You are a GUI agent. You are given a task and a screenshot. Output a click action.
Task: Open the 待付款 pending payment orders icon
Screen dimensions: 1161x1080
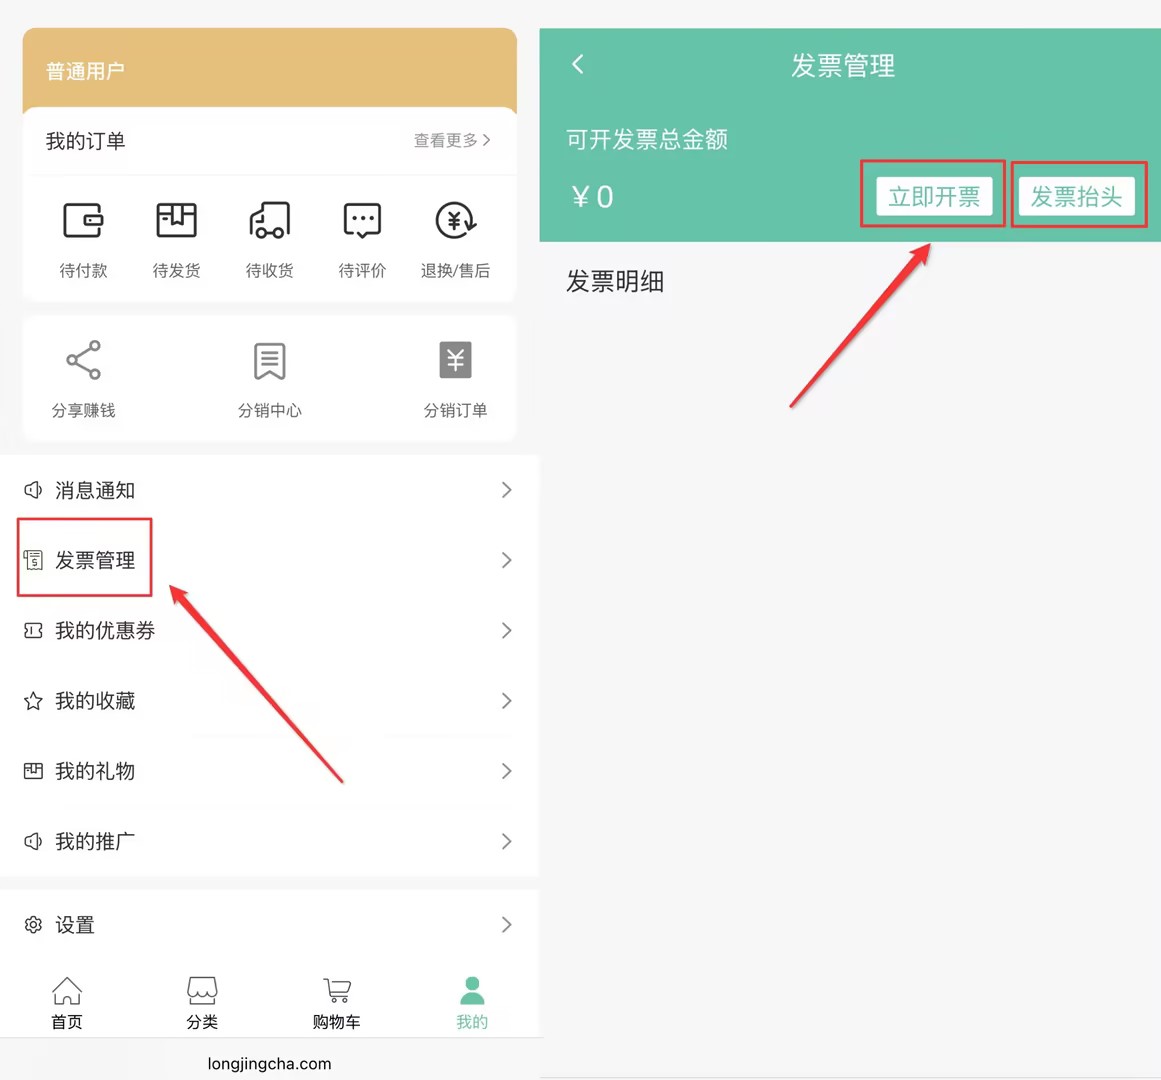83,221
